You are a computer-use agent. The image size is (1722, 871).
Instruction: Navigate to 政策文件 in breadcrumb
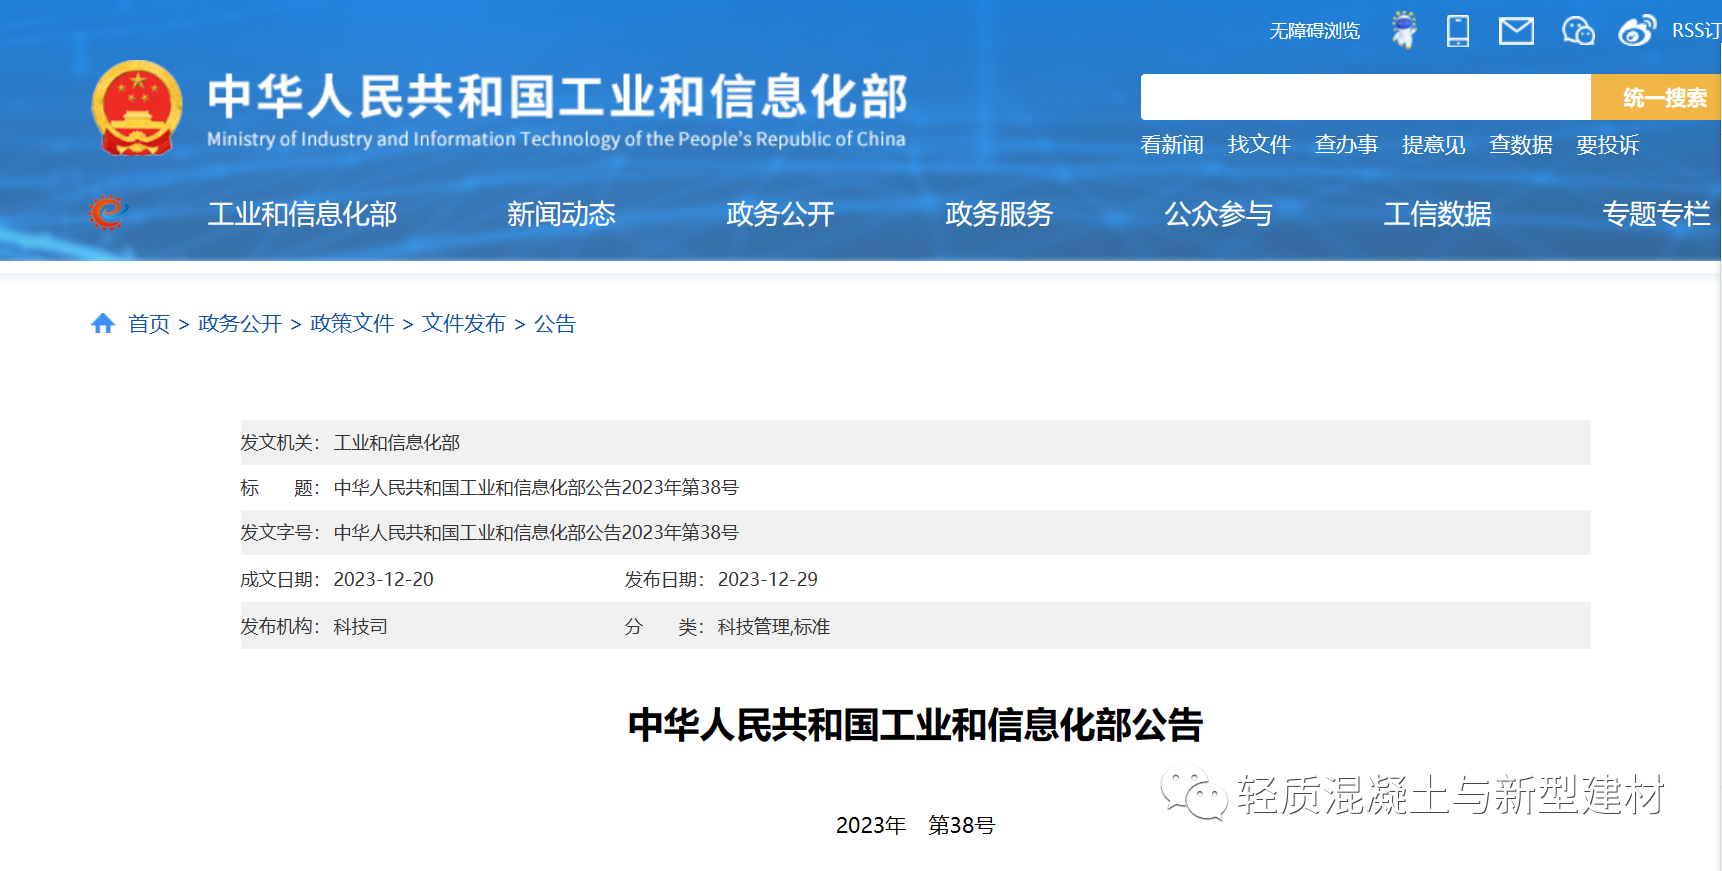pos(352,323)
